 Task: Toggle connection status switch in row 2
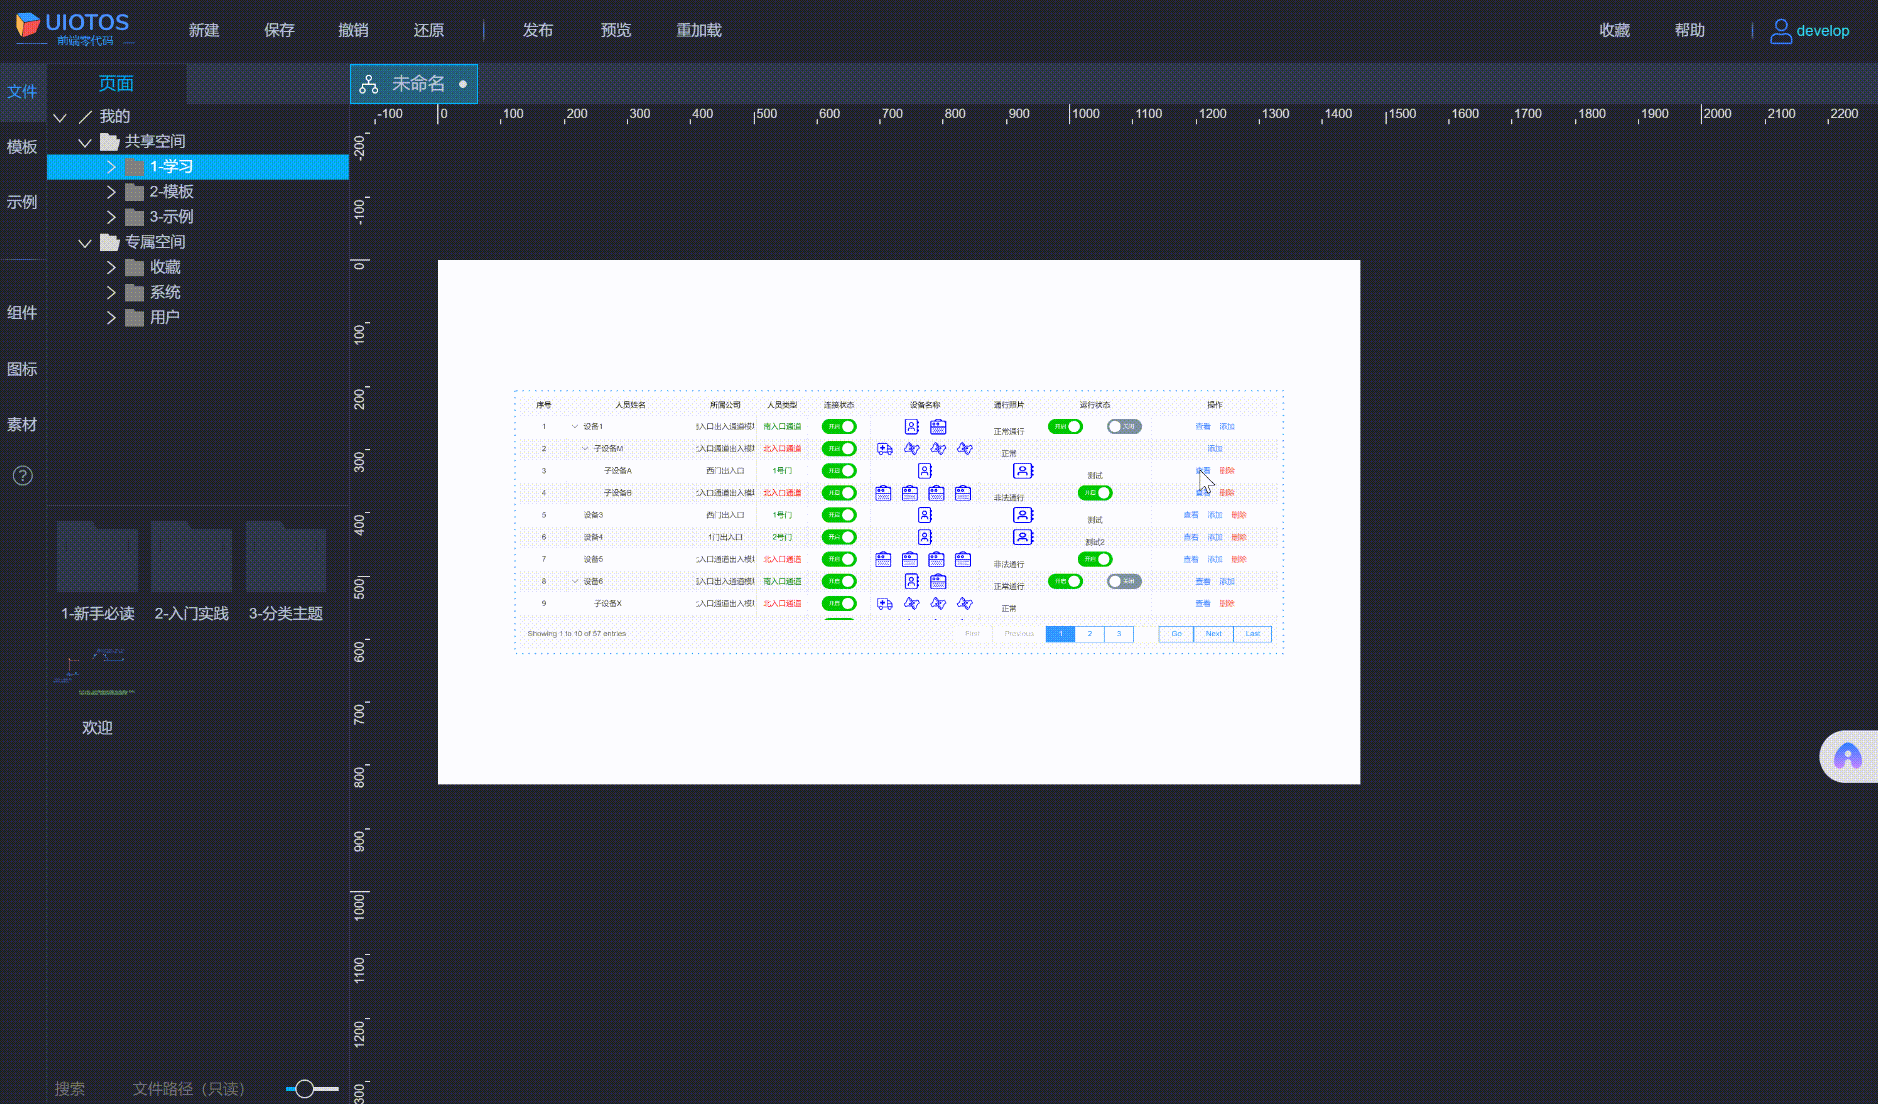[x=839, y=449]
